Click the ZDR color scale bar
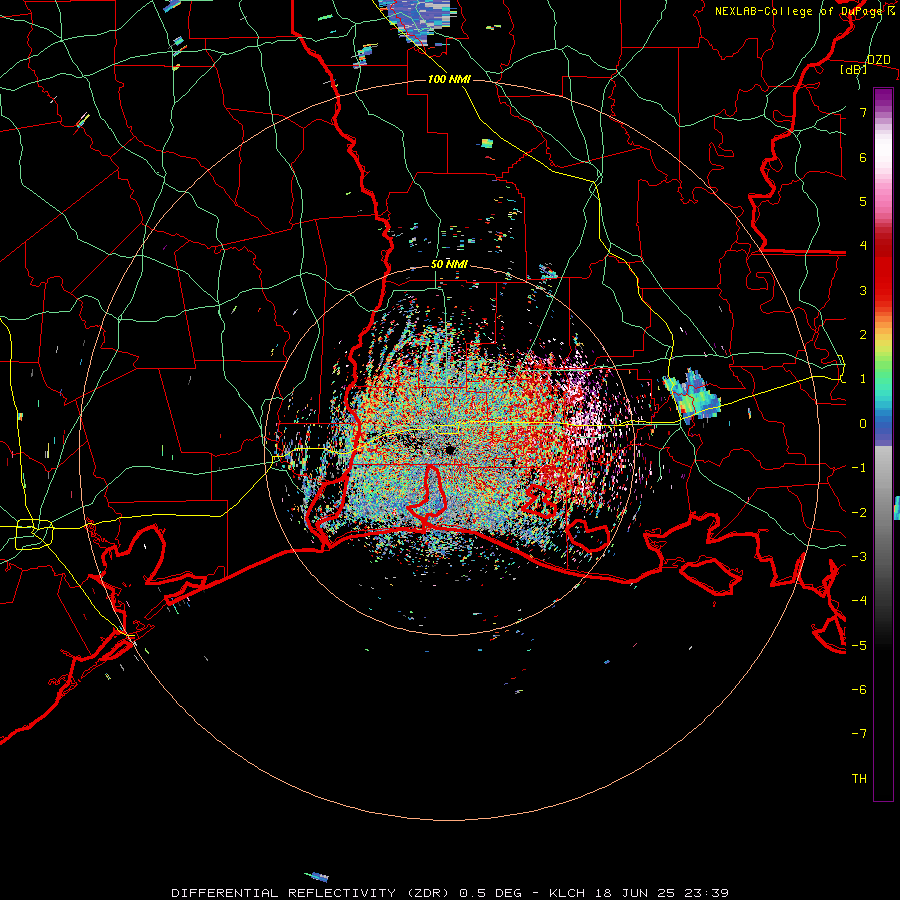This screenshot has width=900, height=900. coord(883,444)
